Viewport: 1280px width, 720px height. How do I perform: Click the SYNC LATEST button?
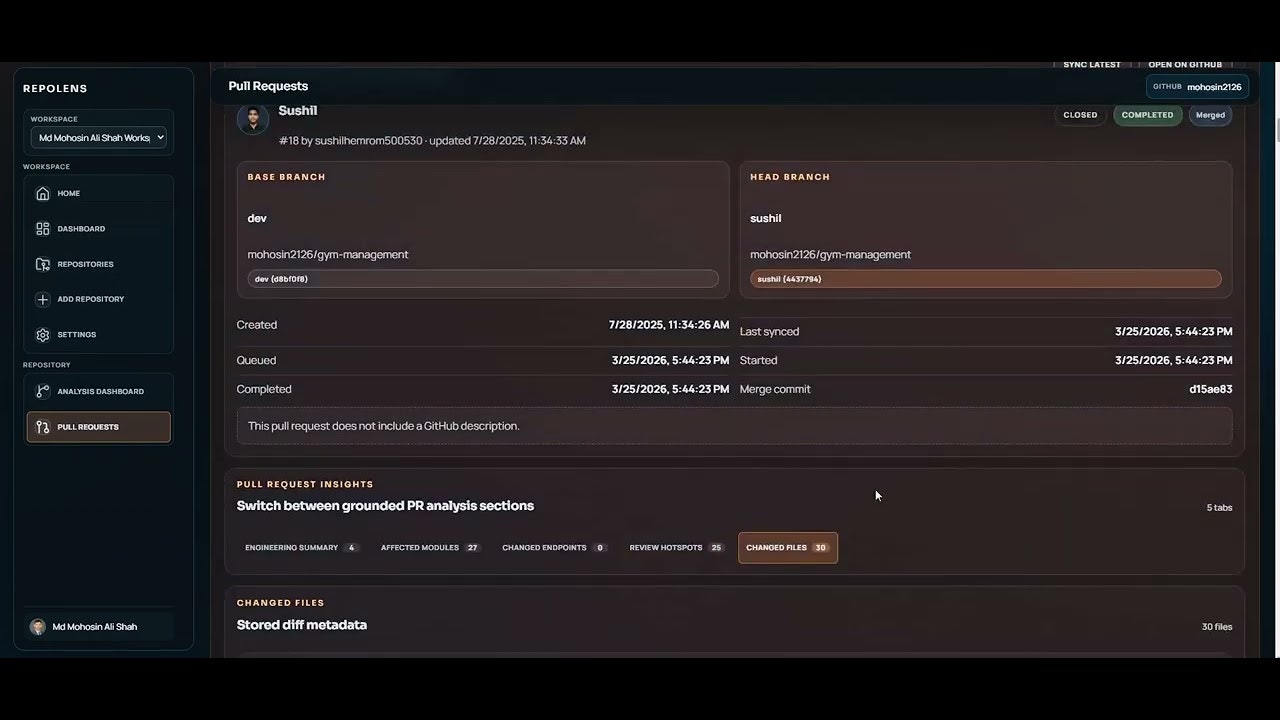point(1091,64)
